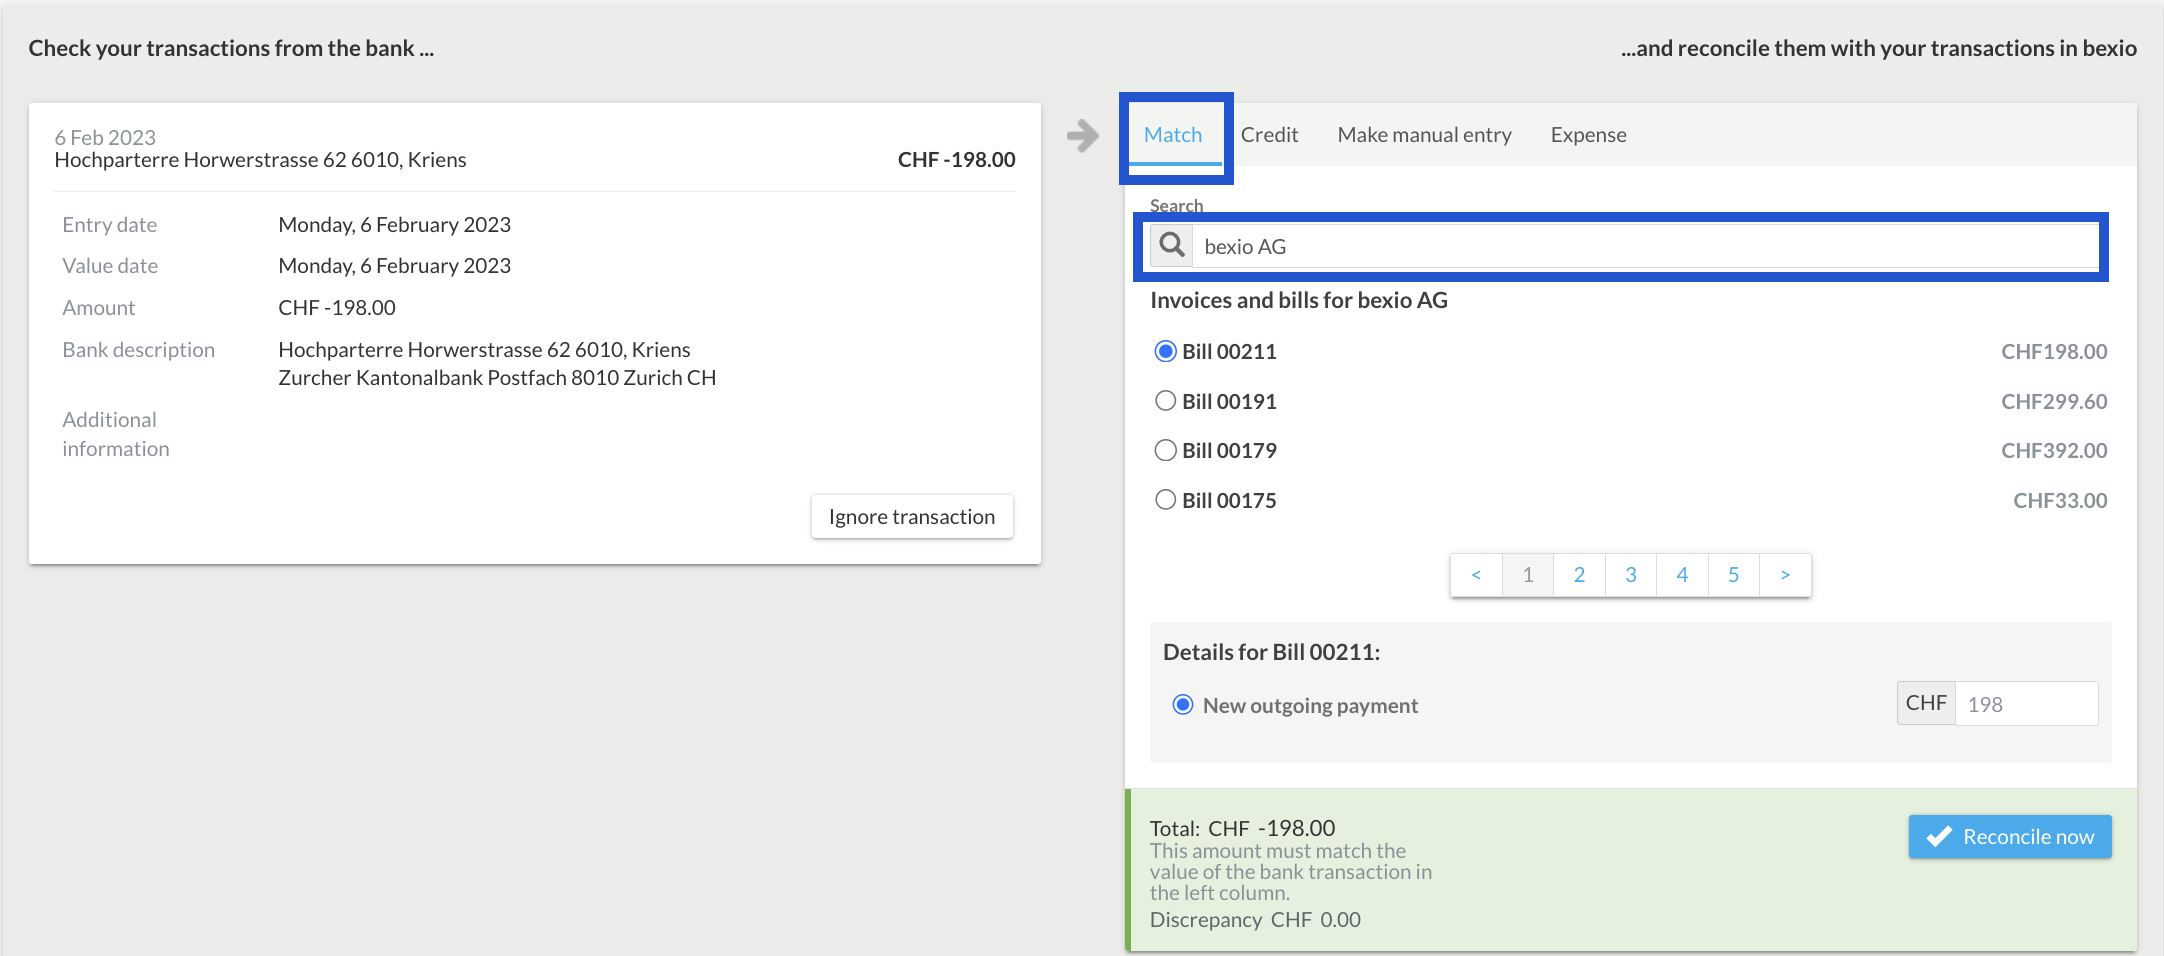The width and height of the screenshot is (2164, 956).
Task: Focus the bexio AG search field
Action: click(1645, 246)
